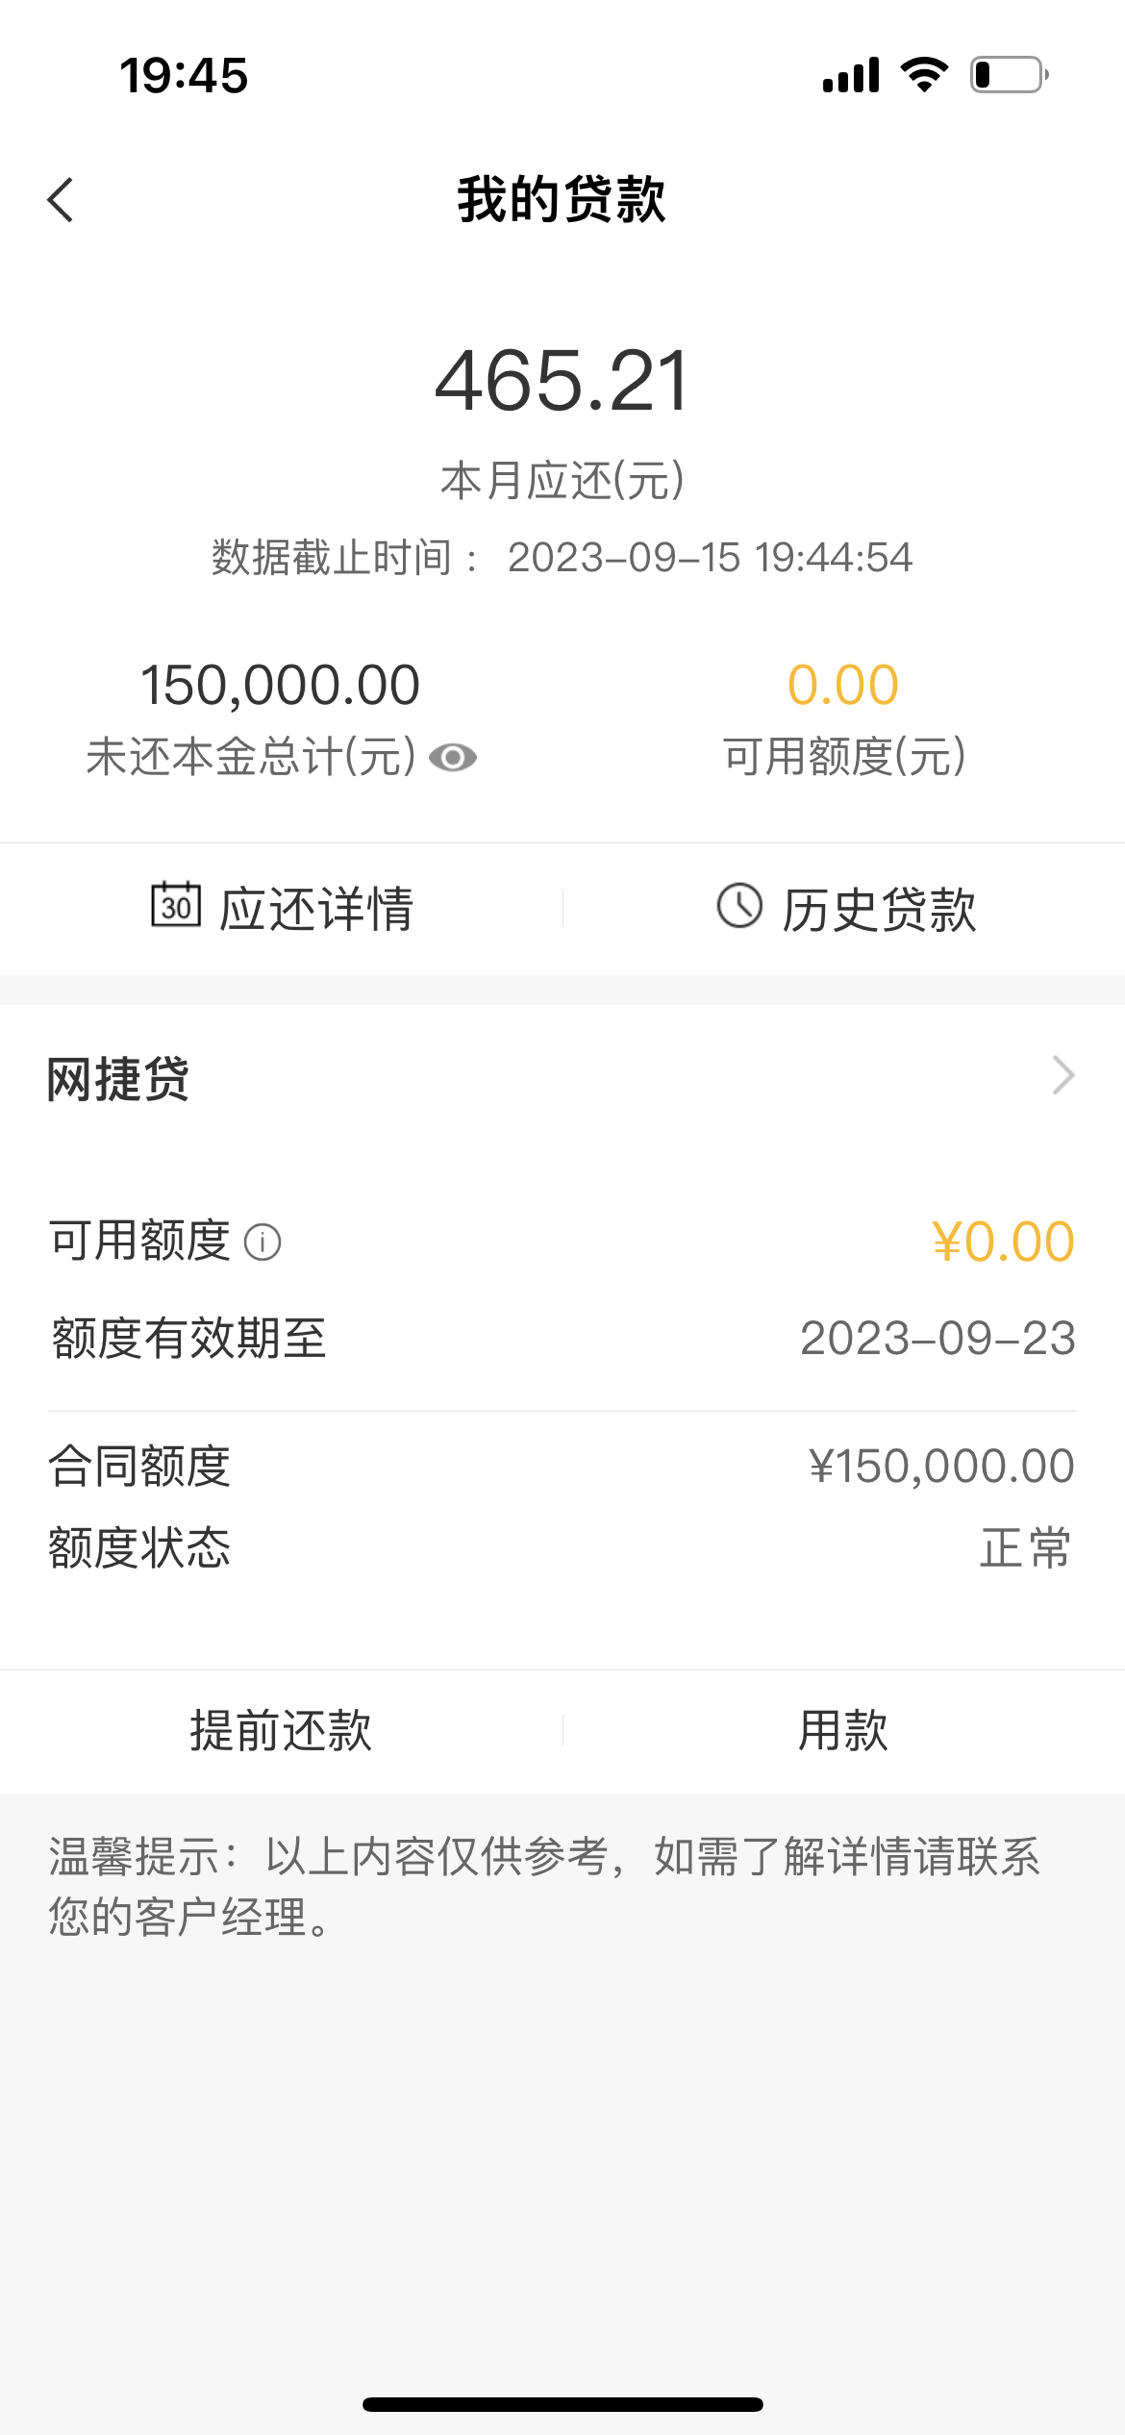Tap the info icon next to 可用额度
Image resolution: width=1125 pixels, height=2435 pixels.
coord(262,1243)
